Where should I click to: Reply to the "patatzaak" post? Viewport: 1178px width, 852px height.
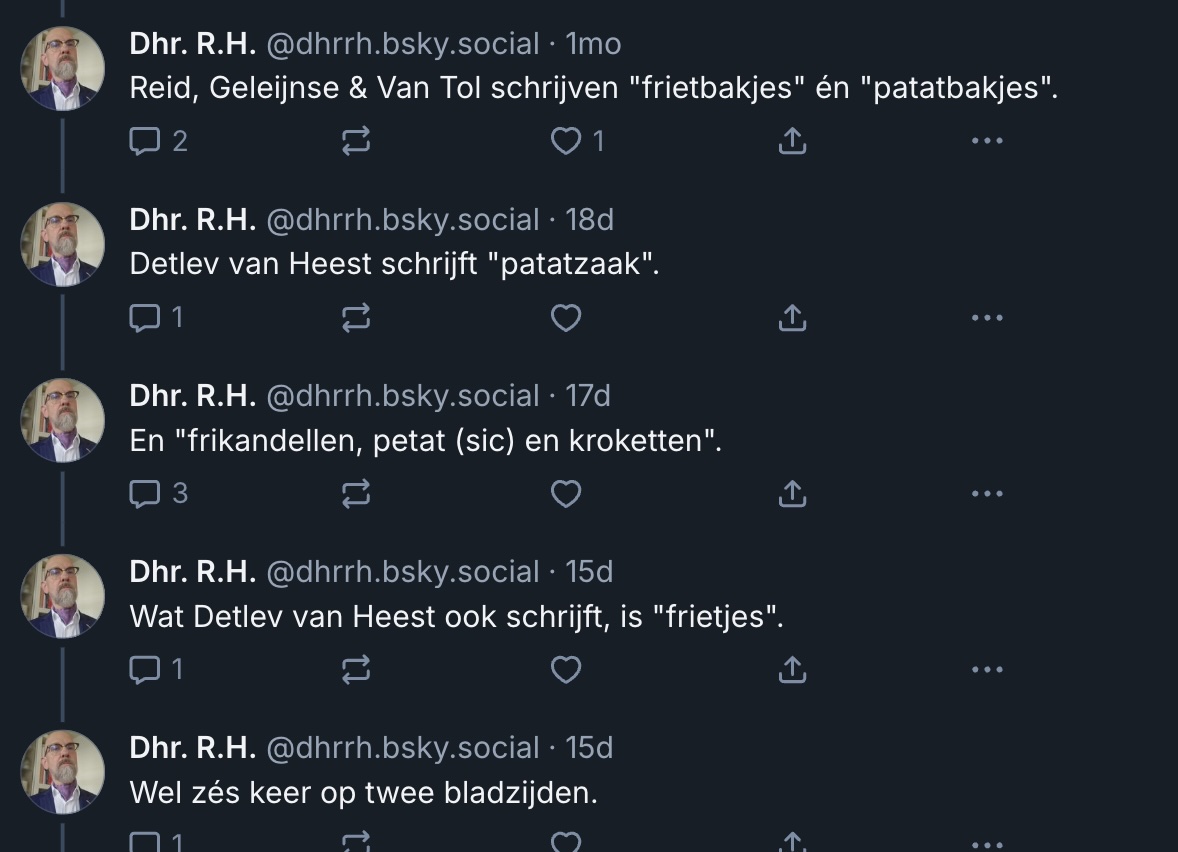146,318
